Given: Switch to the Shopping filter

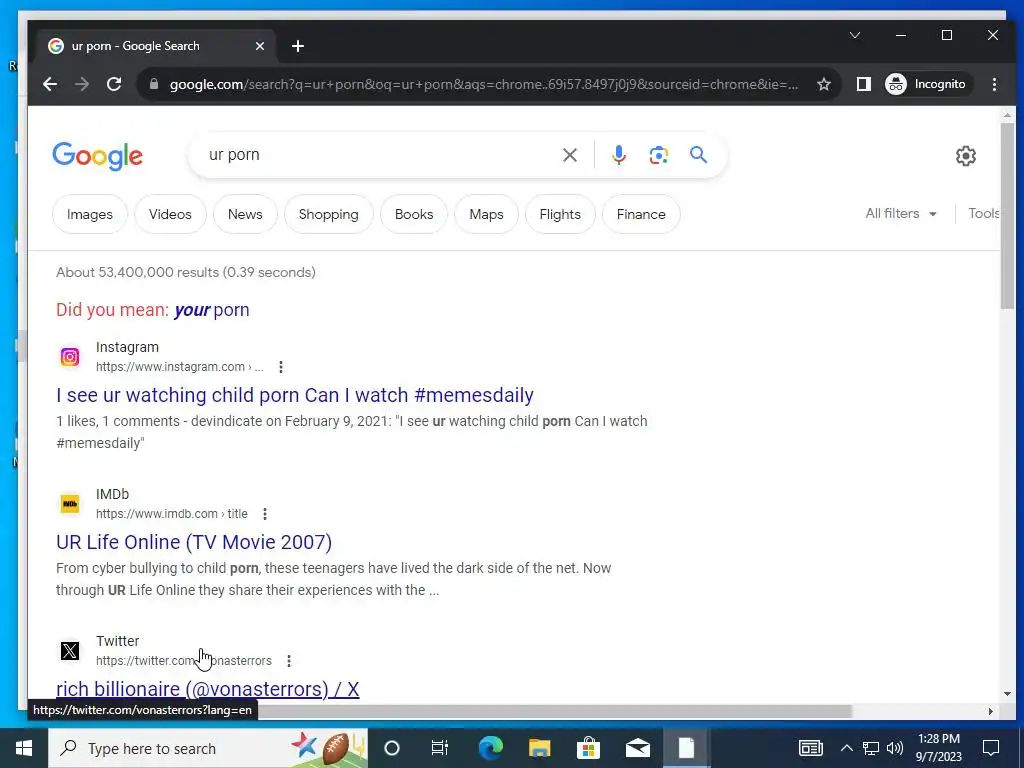Looking at the screenshot, I should click(328, 214).
